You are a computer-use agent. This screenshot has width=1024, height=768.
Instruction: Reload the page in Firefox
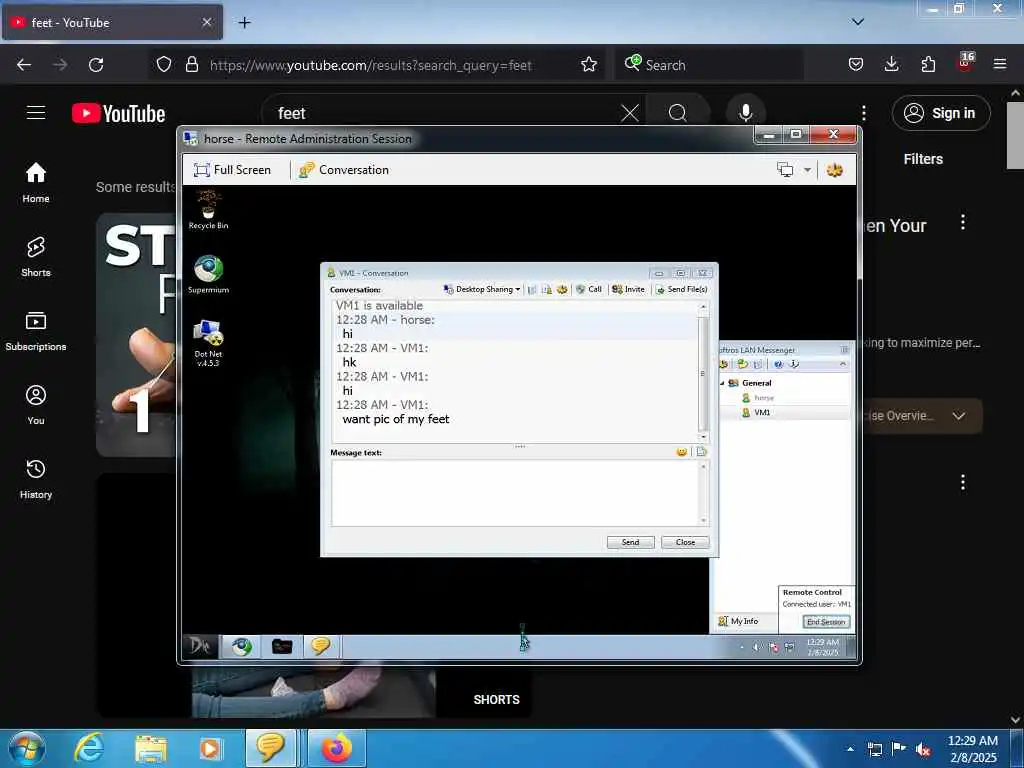[x=96, y=65]
